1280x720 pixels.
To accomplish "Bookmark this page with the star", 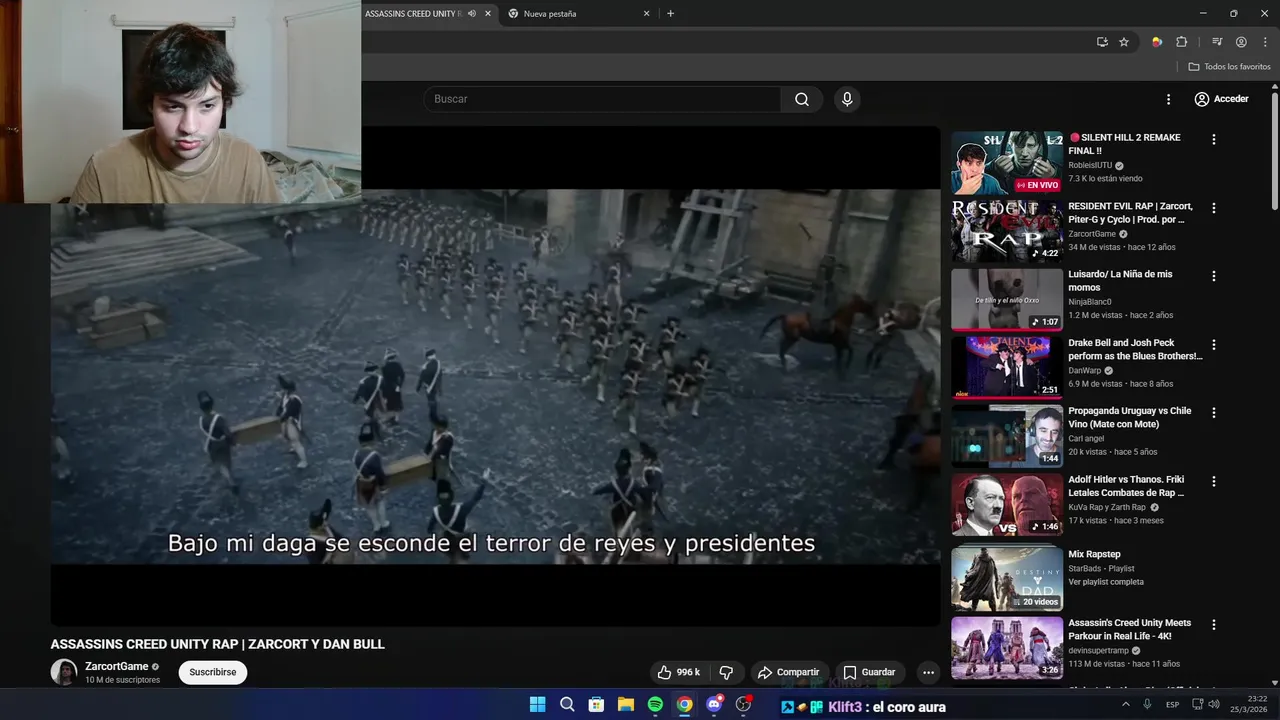I will point(1124,42).
